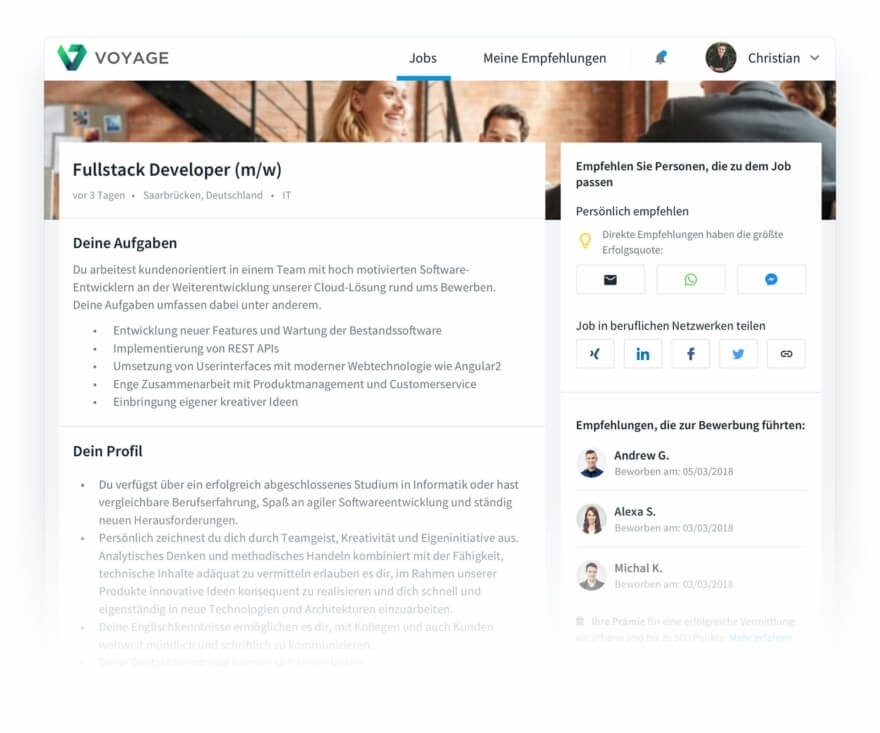Open Christian's profile avatar
This screenshot has height=733, width=880.
coord(721,57)
